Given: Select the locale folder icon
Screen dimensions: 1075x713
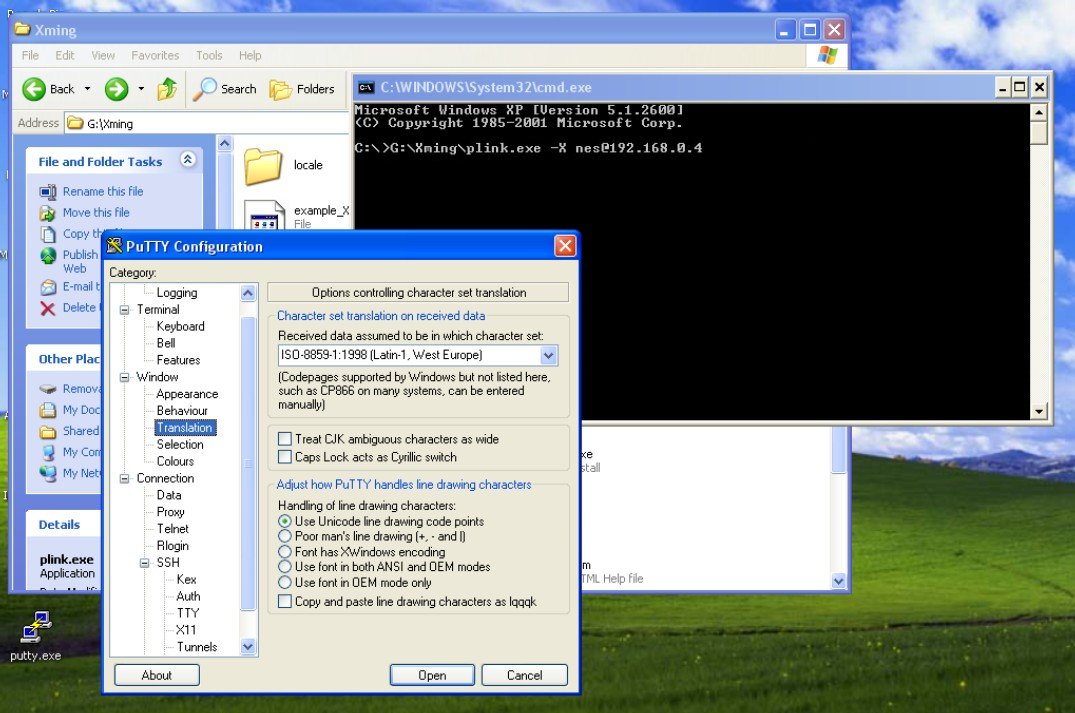Looking at the screenshot, I should (263, 167).
